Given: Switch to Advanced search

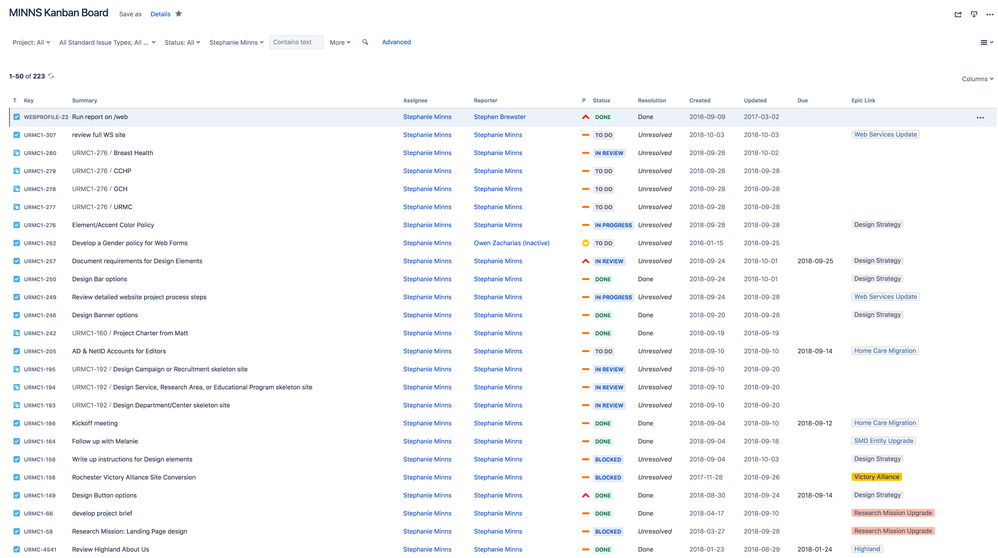Looking at the screenshot, I should [x=397, y=42].
